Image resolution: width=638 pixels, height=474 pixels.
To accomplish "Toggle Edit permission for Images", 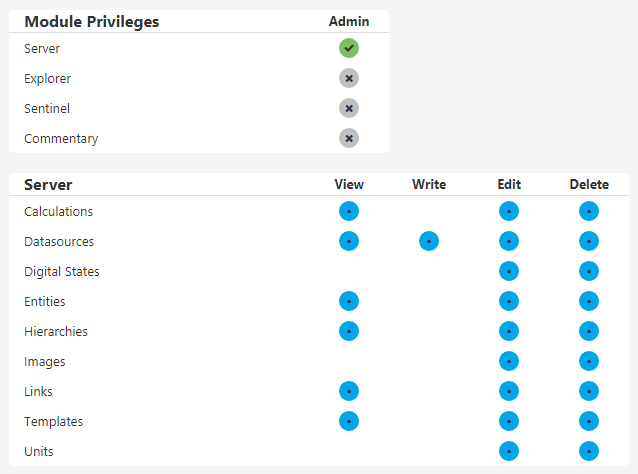I will [509, 361].
